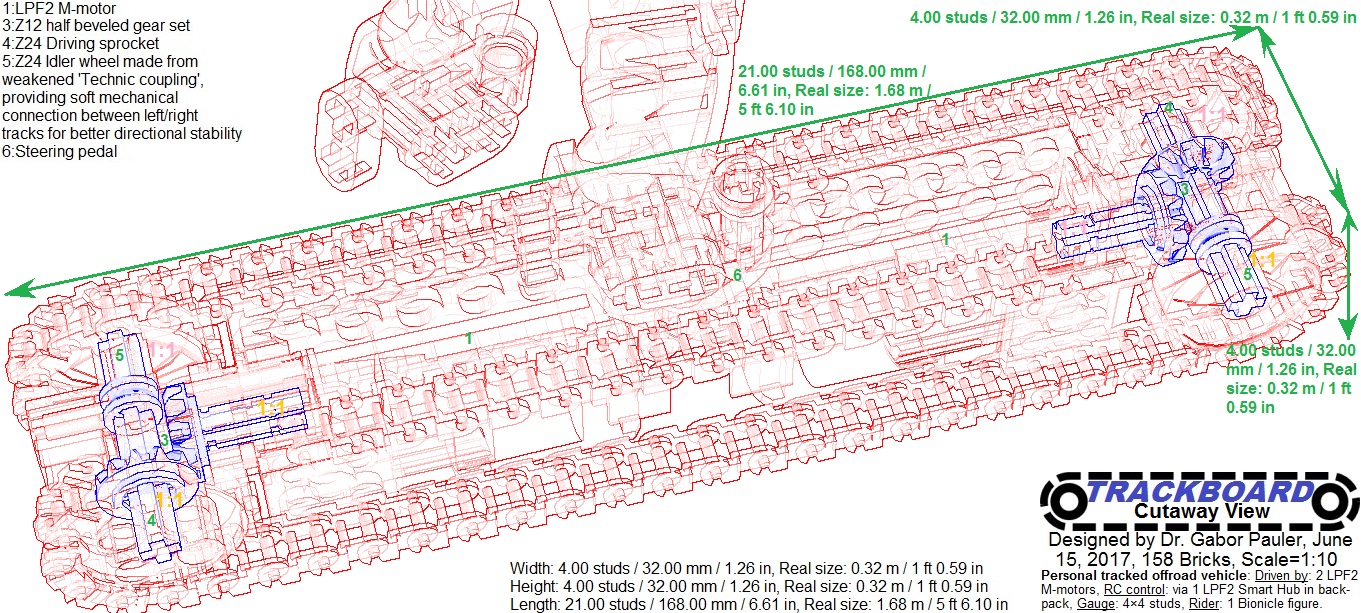Click the green '5' idler wheel marker at right
The width and height of the screenshot is (1361, 613).
coord(1247,273)
